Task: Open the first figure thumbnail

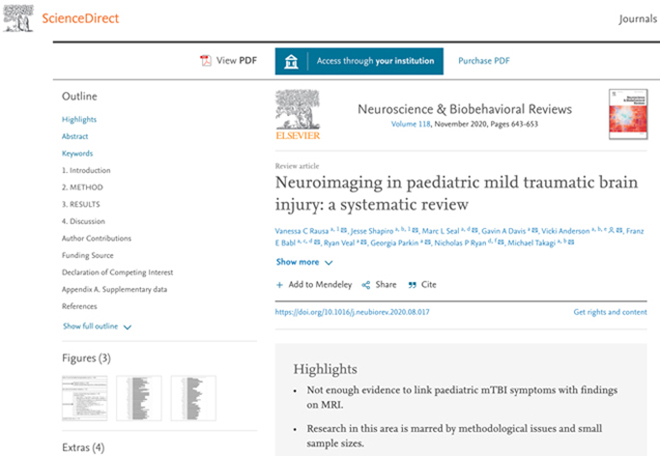Action: [85, 398]
